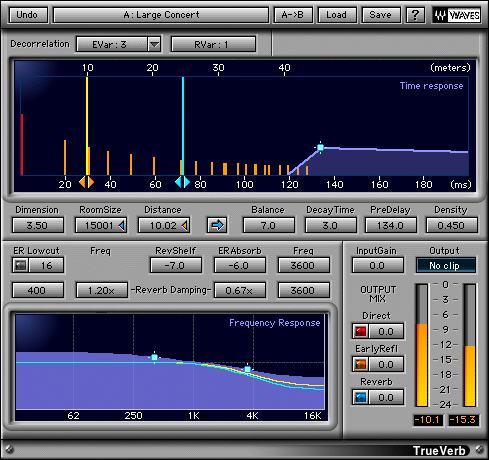Select the PreDelay handle on time response graph
The width and height of the screenshot is (489, 460).
320,147
